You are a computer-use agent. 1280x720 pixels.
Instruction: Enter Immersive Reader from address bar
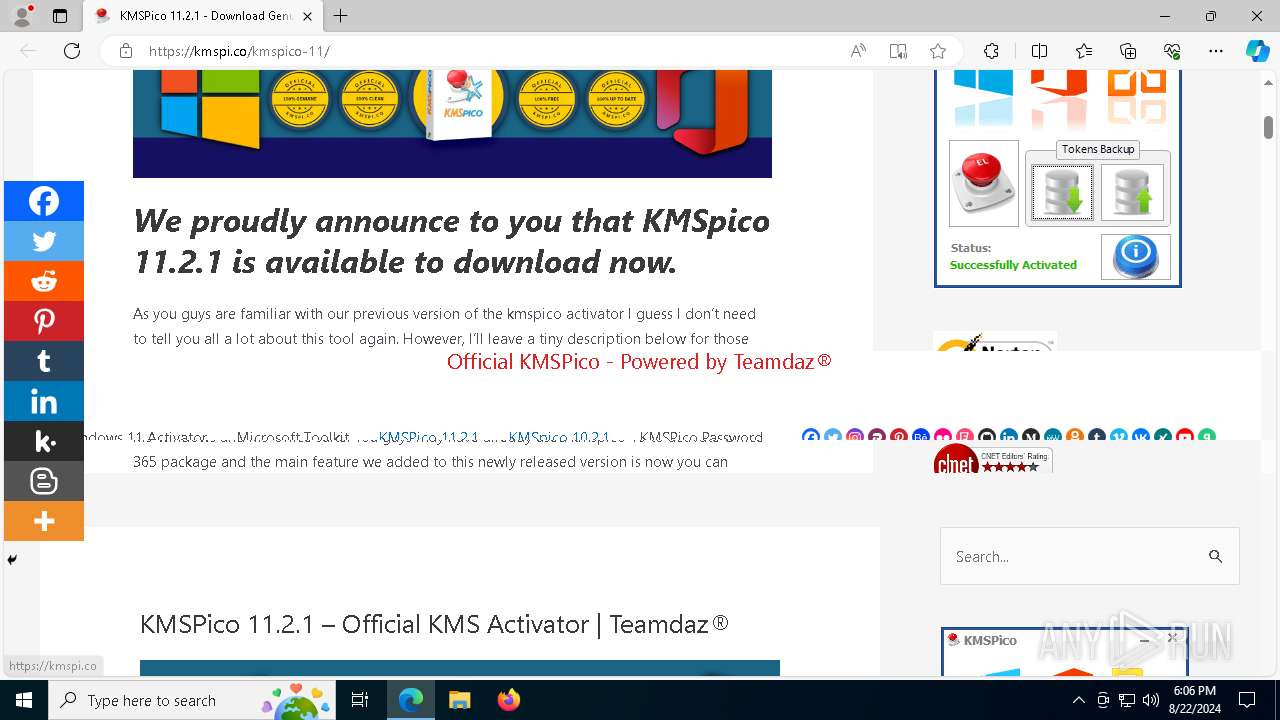point(898,51)
